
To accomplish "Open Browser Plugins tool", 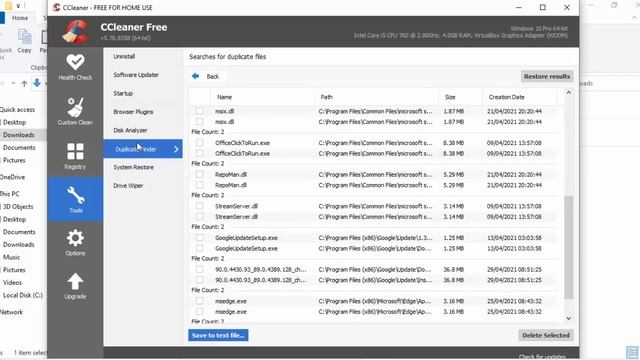I will (x=133, y=112).
